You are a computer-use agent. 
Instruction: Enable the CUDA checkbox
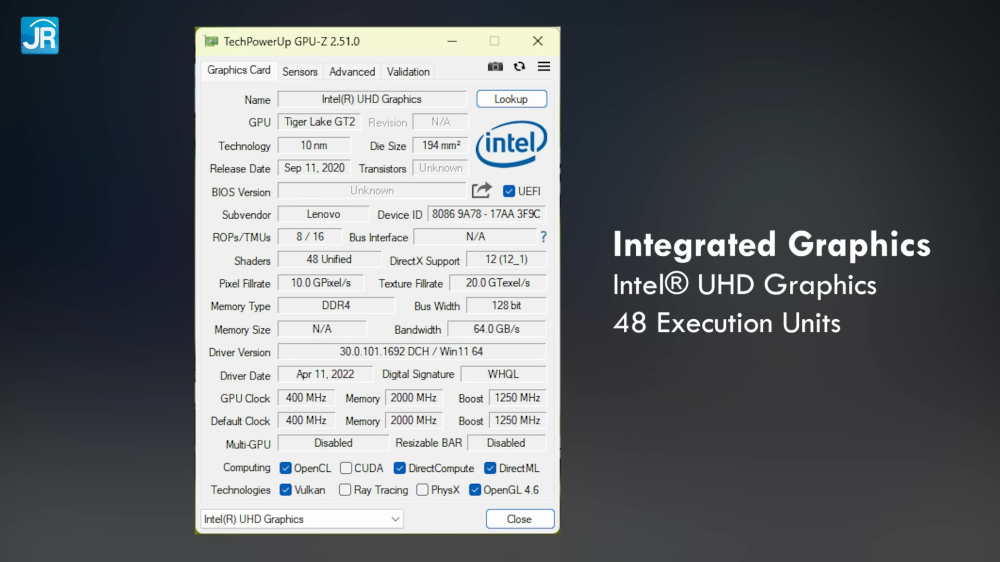[346, 468]
